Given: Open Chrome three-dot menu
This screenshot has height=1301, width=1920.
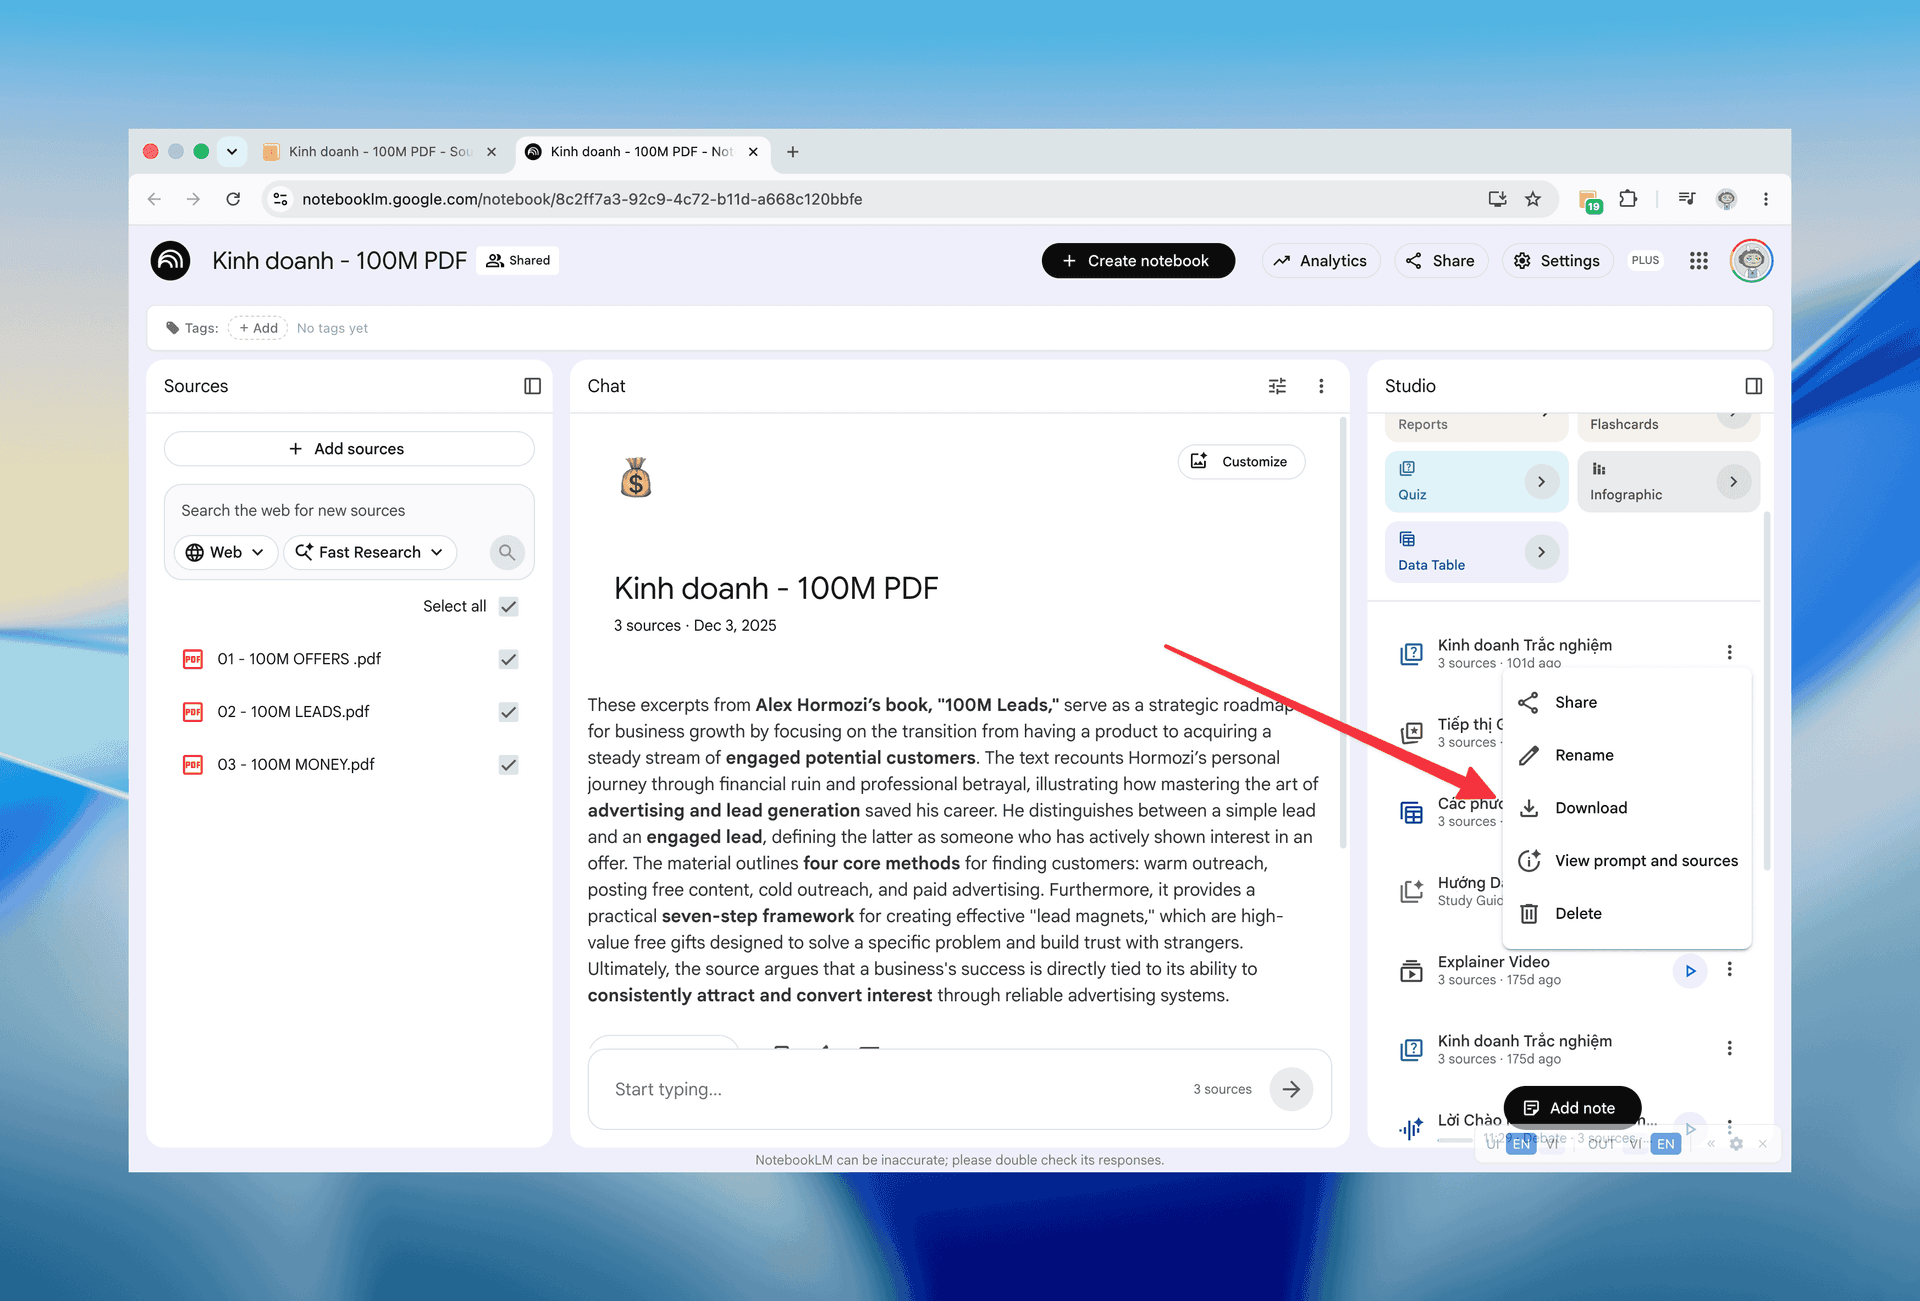Looking at the screenshot, I should pyautogui.click(x=1766, y=199).
